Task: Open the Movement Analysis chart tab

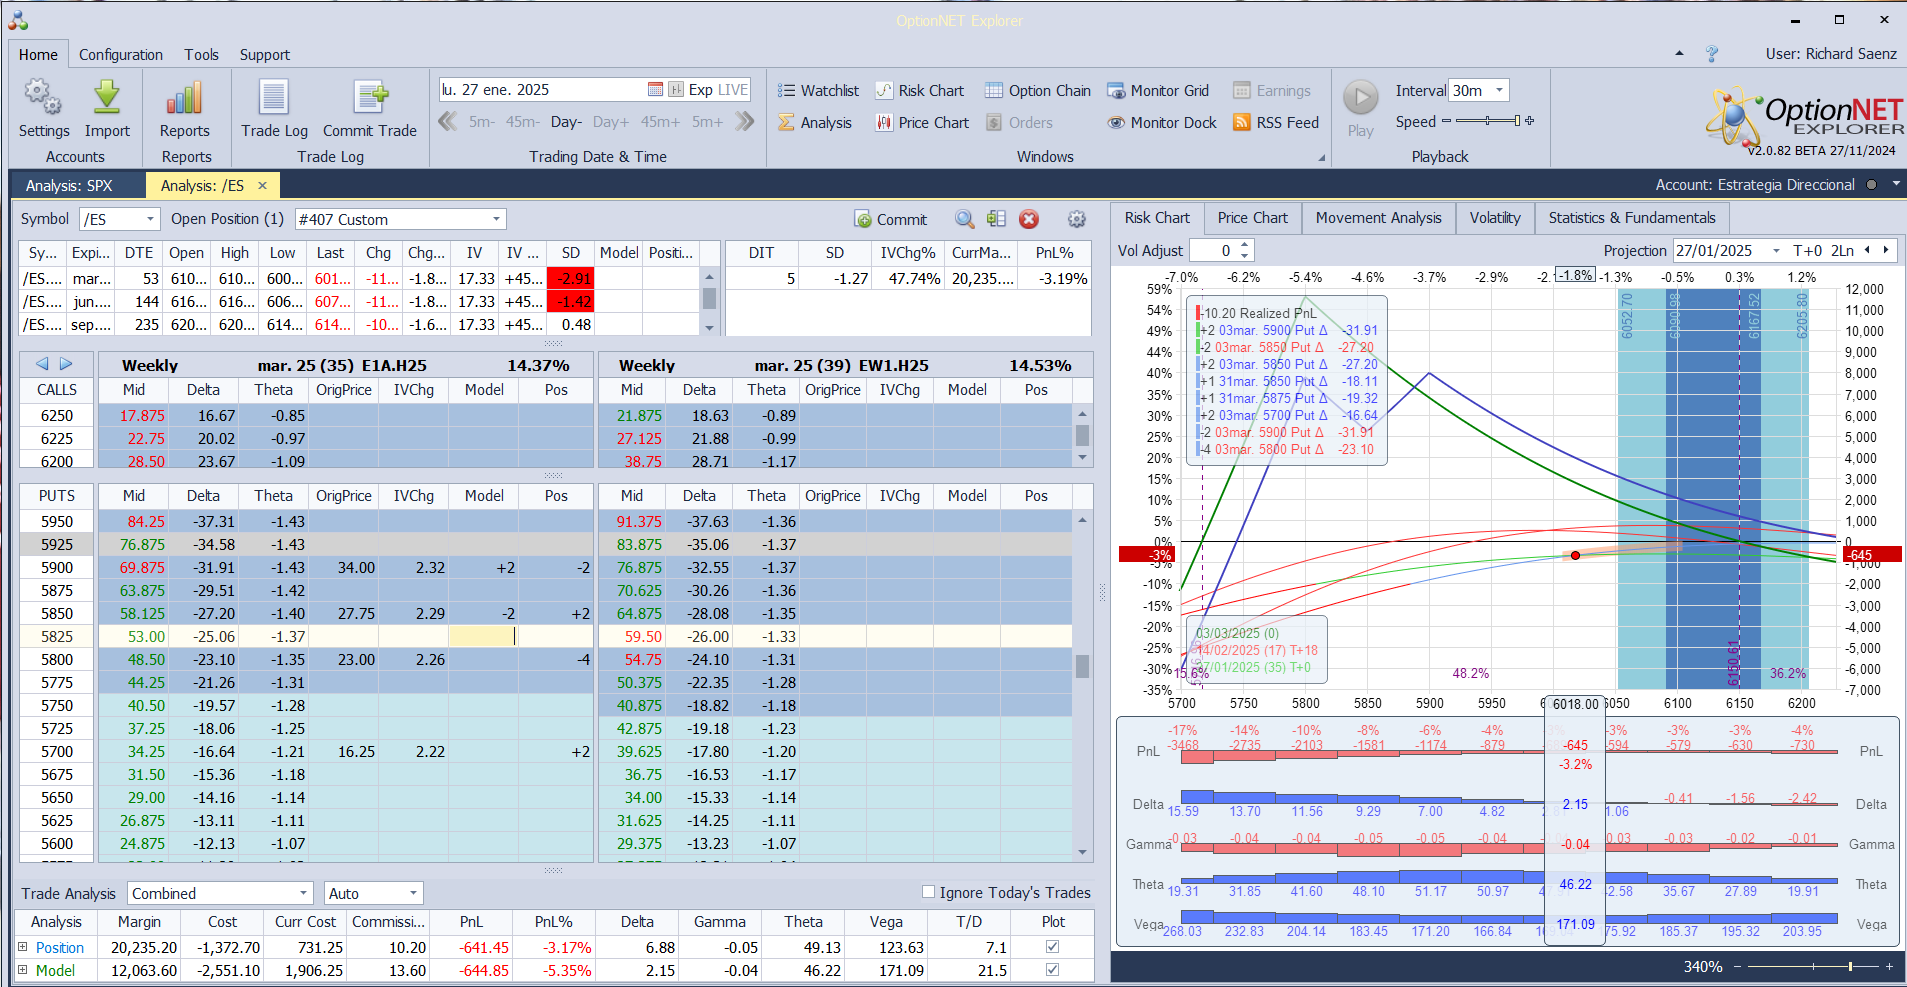Action: (x=1378, y=218)
